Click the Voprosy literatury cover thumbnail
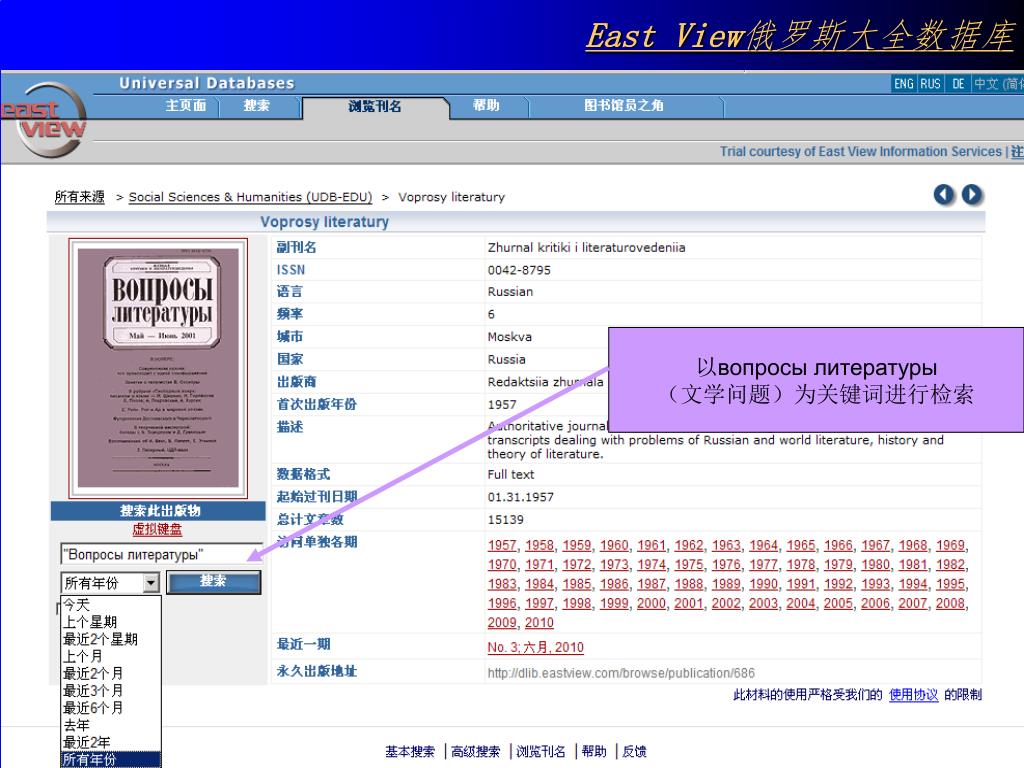Viewport: 1024px width, 768px height. [x=158, y=368]
